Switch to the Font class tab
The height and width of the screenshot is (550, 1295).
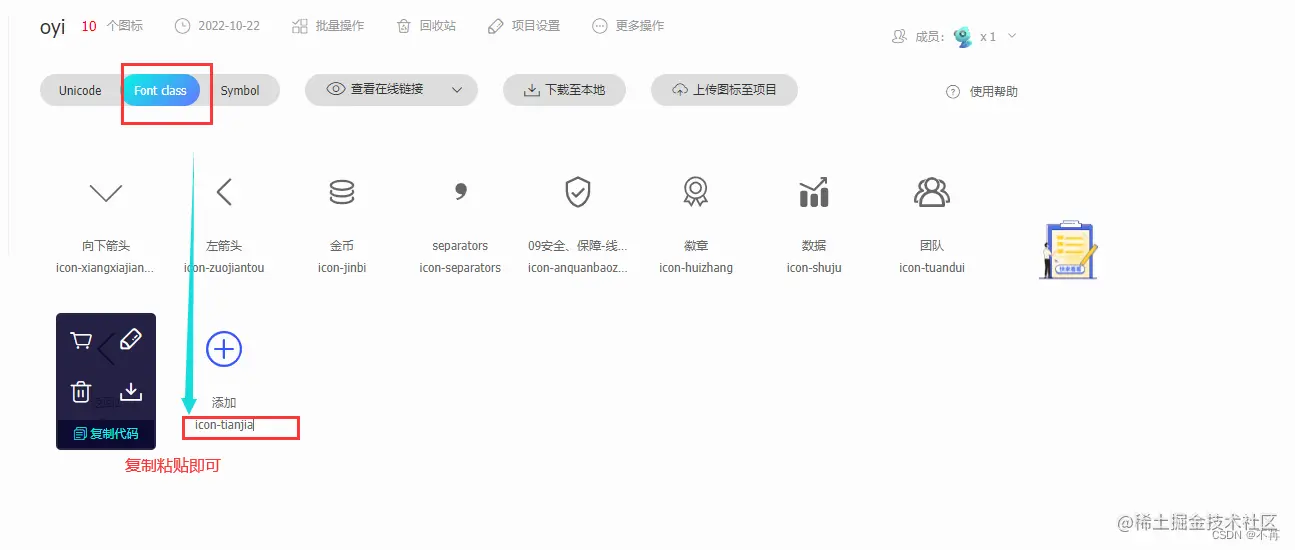pyautogui.click(x=160, y=90)
